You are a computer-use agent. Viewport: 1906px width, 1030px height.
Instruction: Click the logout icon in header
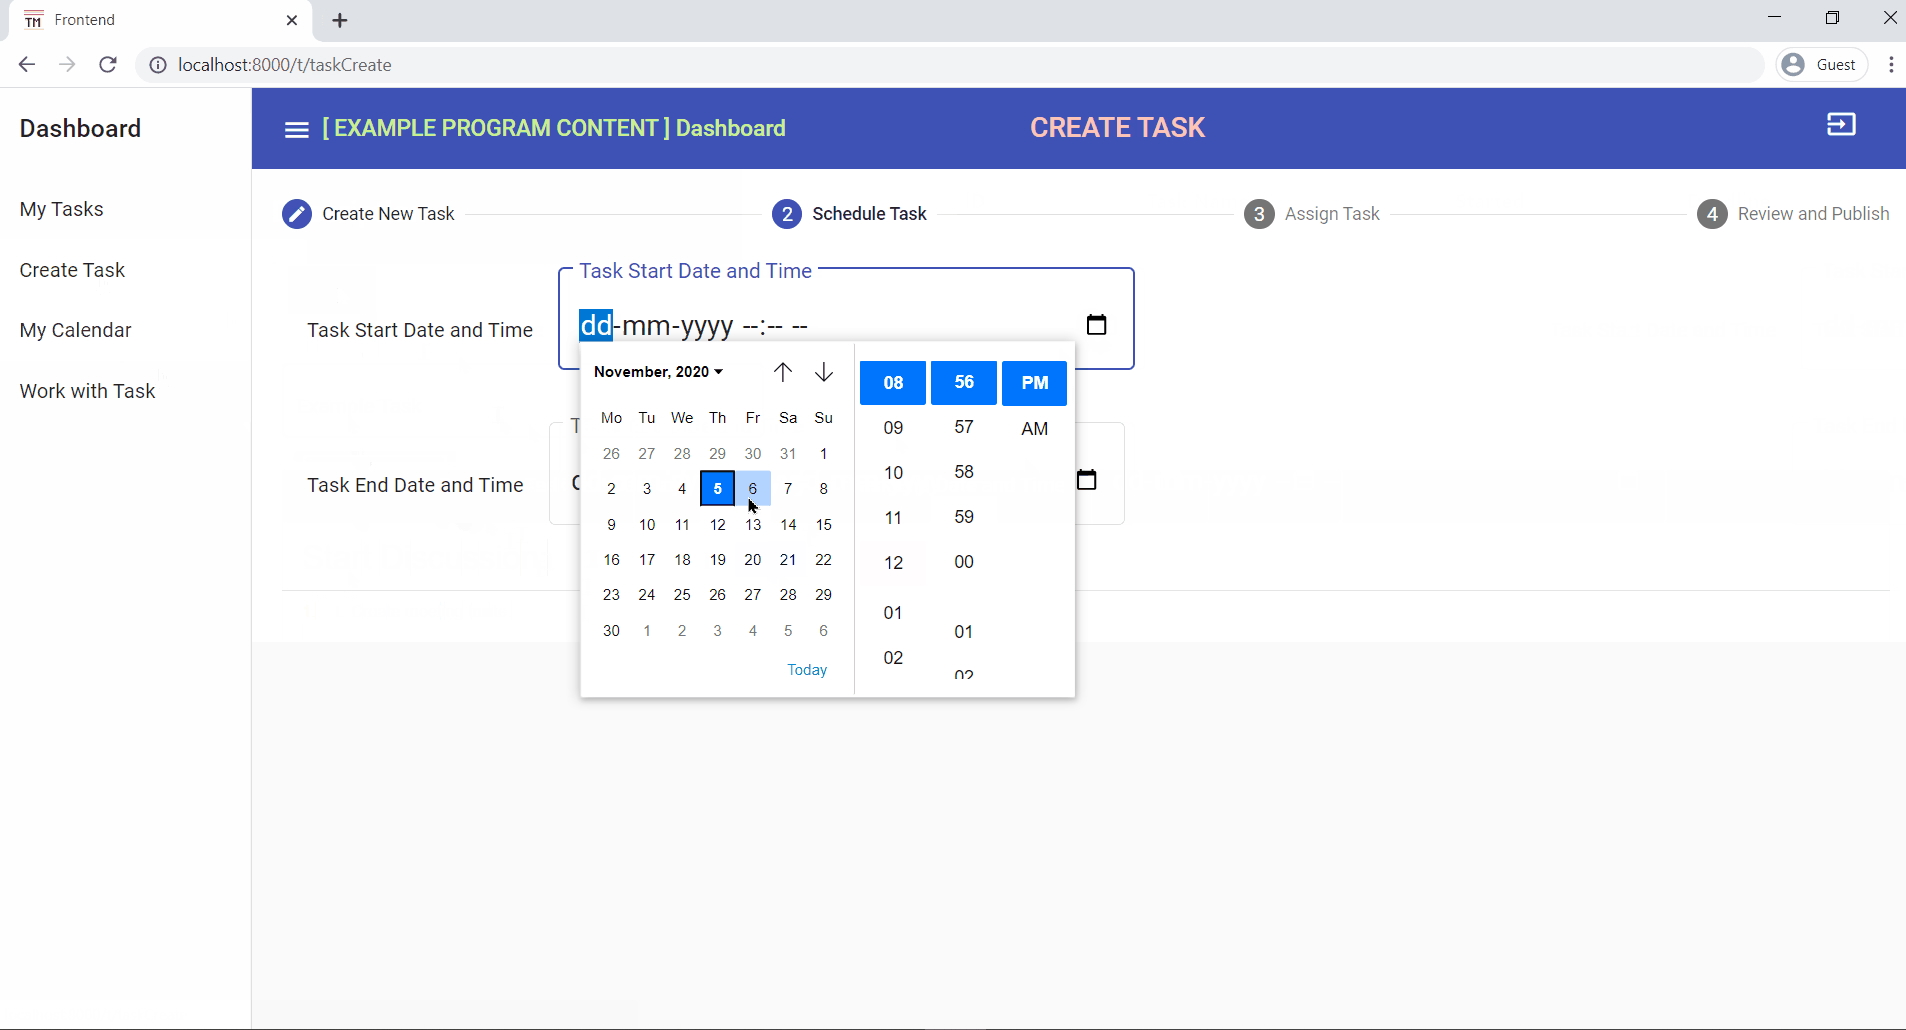click(x=1841, y=125)
